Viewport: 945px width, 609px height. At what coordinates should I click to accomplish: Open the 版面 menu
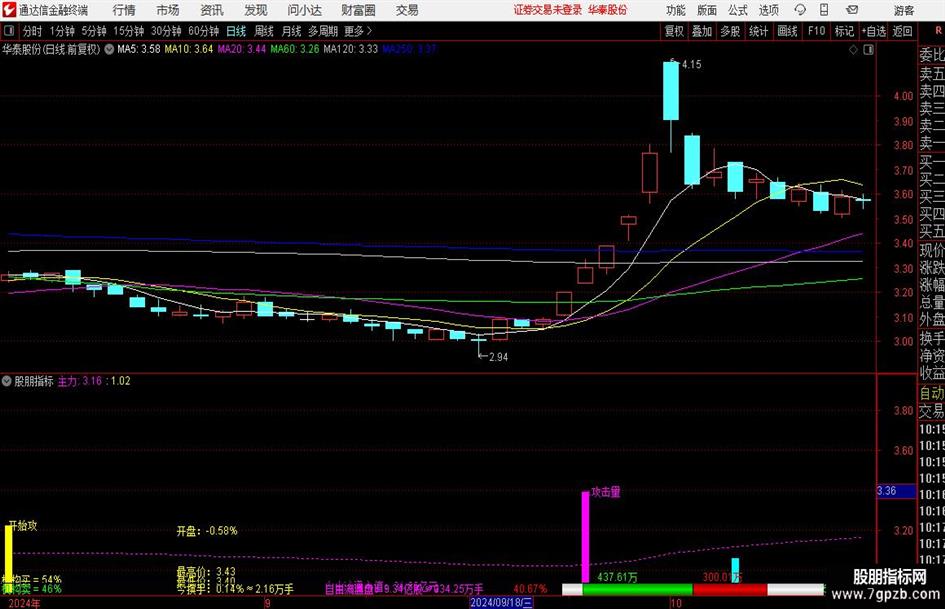coord(706,10)
